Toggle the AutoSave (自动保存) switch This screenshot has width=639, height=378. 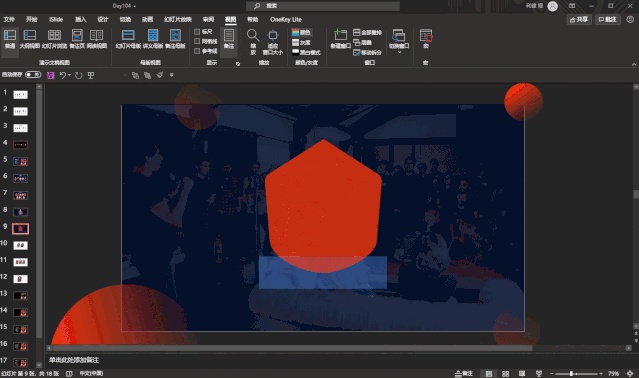(33, 75)
